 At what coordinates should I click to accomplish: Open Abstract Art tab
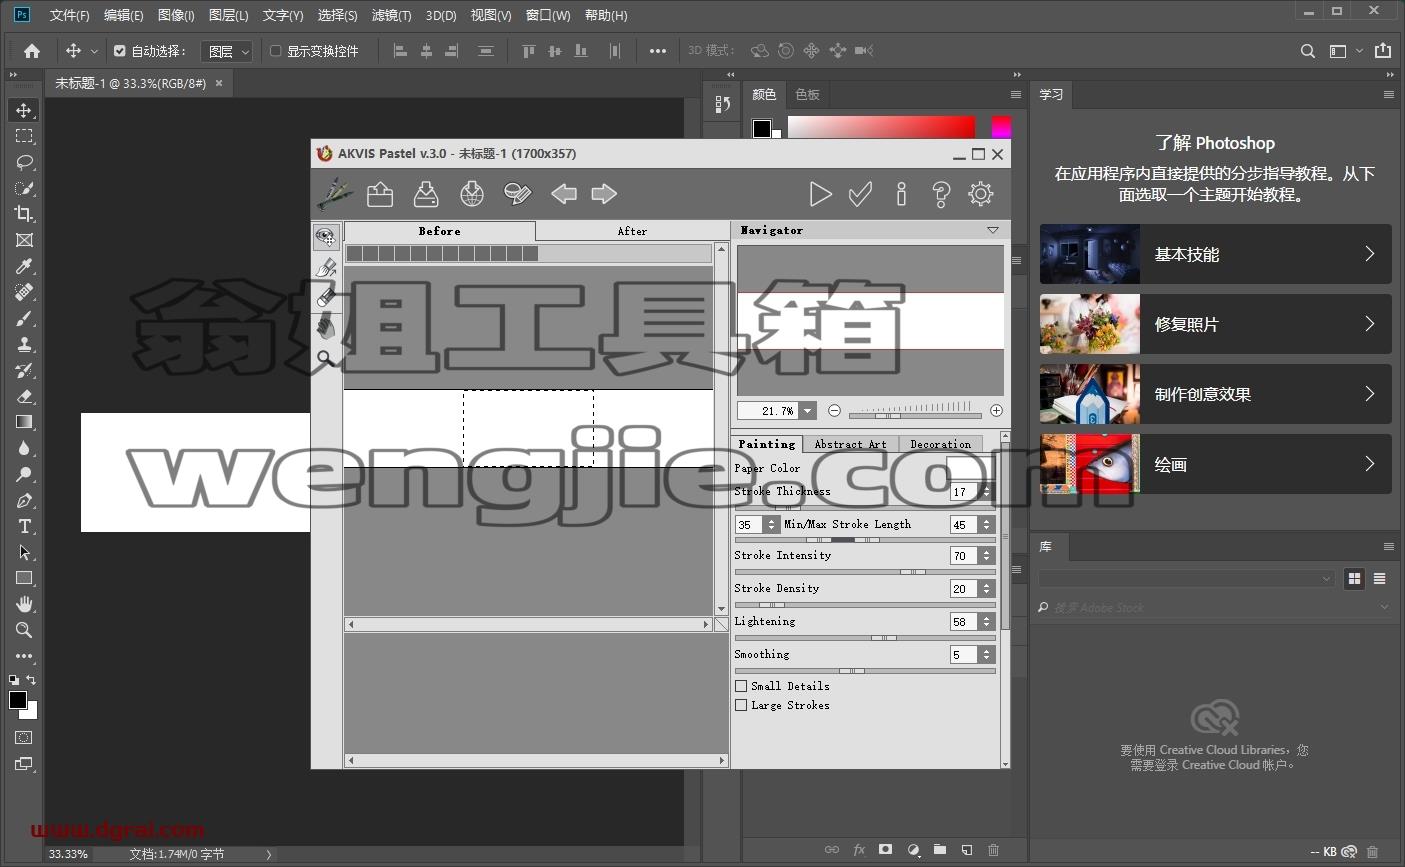[850, 444]
